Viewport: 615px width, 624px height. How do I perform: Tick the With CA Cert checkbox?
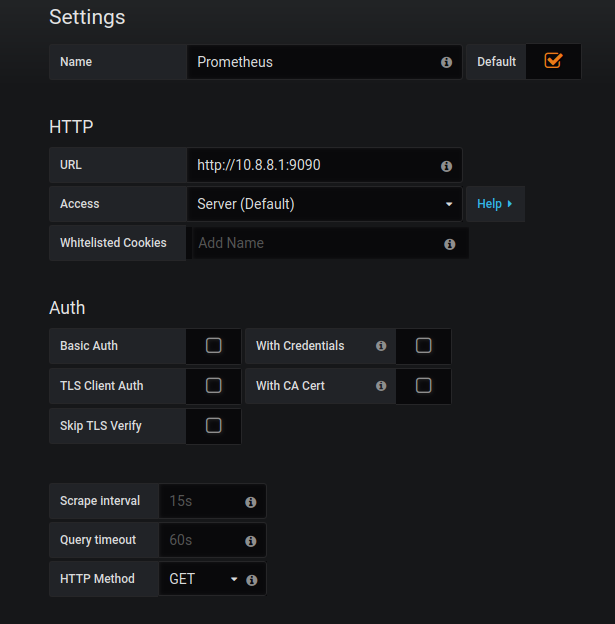(423, 386)
